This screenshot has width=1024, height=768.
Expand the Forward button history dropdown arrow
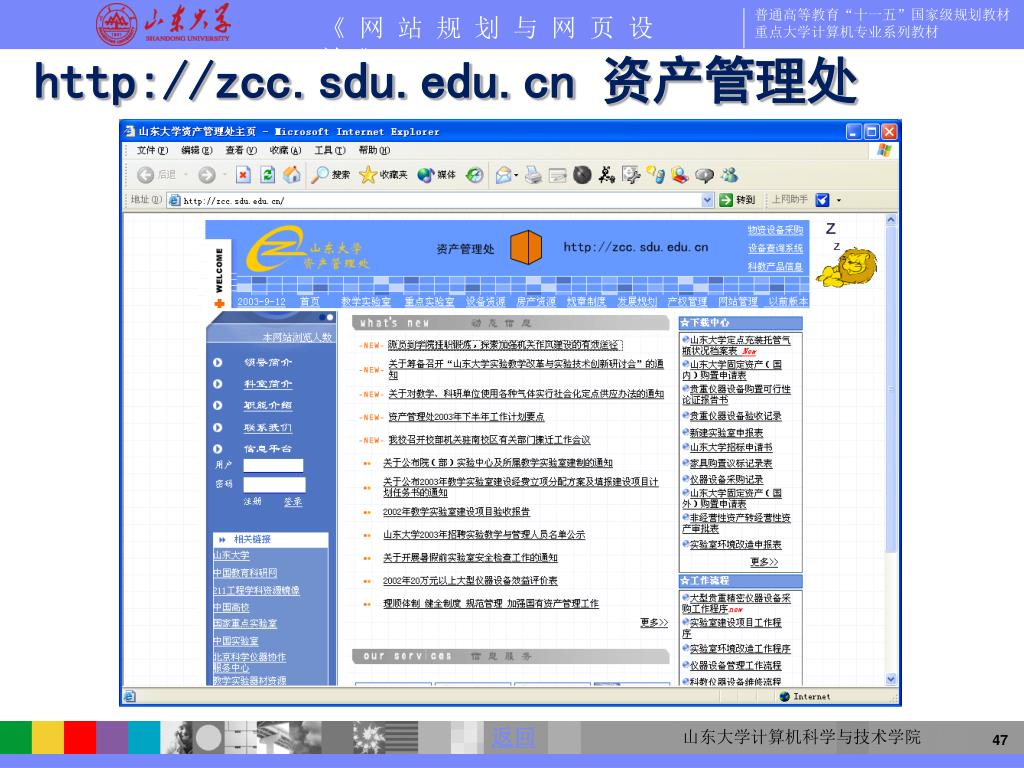point(225,175)
